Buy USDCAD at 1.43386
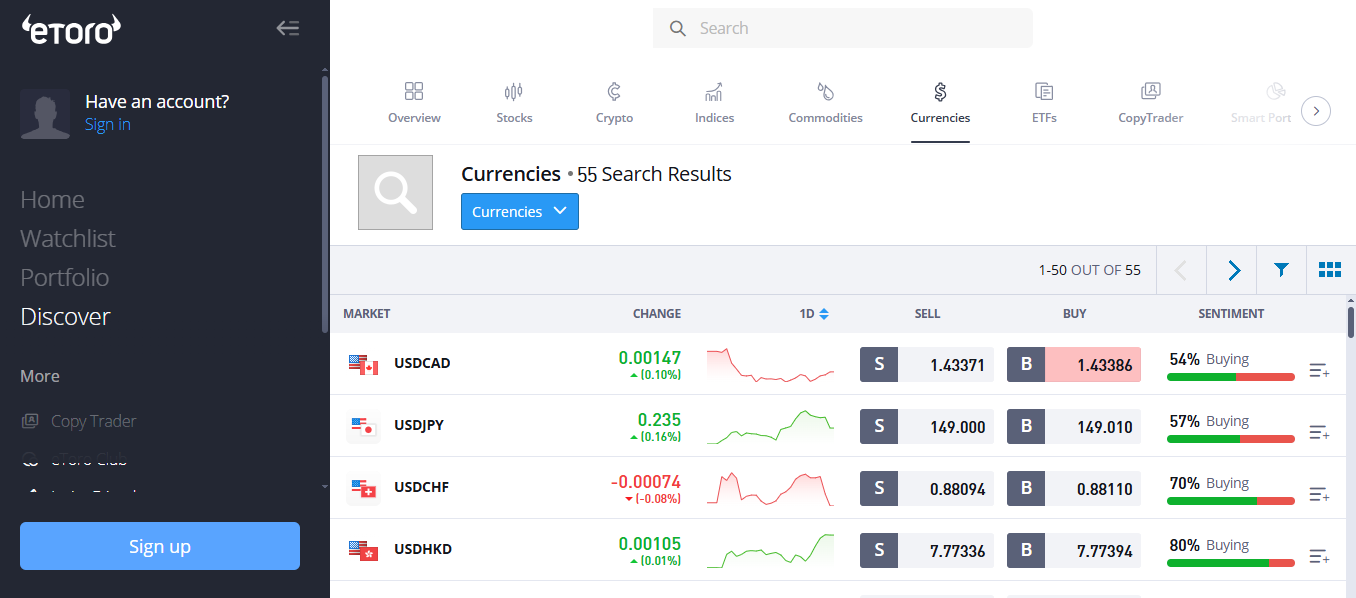Viewport: 1356px width, 598px height. (x=1074, y=365)
